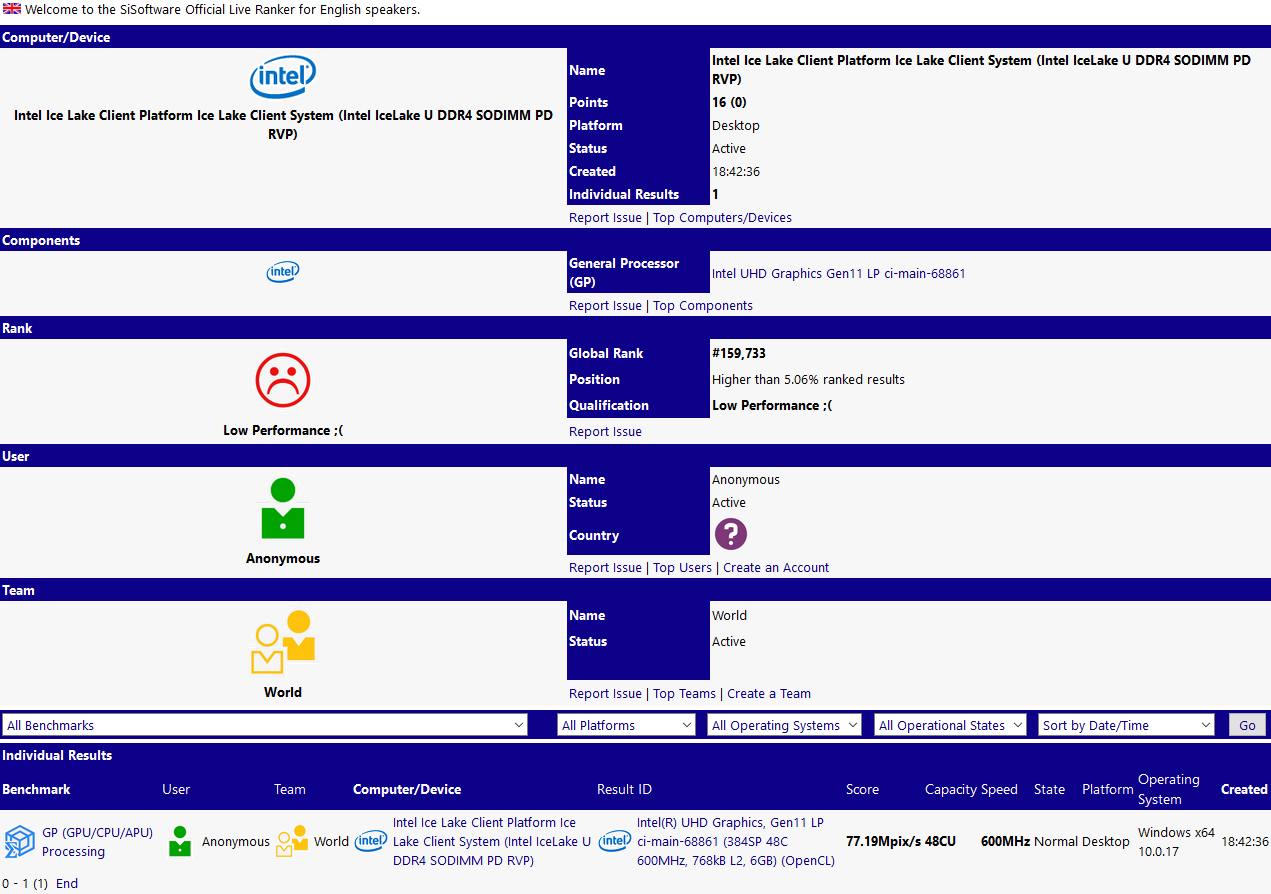
Task: Click Report Issue link under Computer/Device
Action: (x=605, y=218)
